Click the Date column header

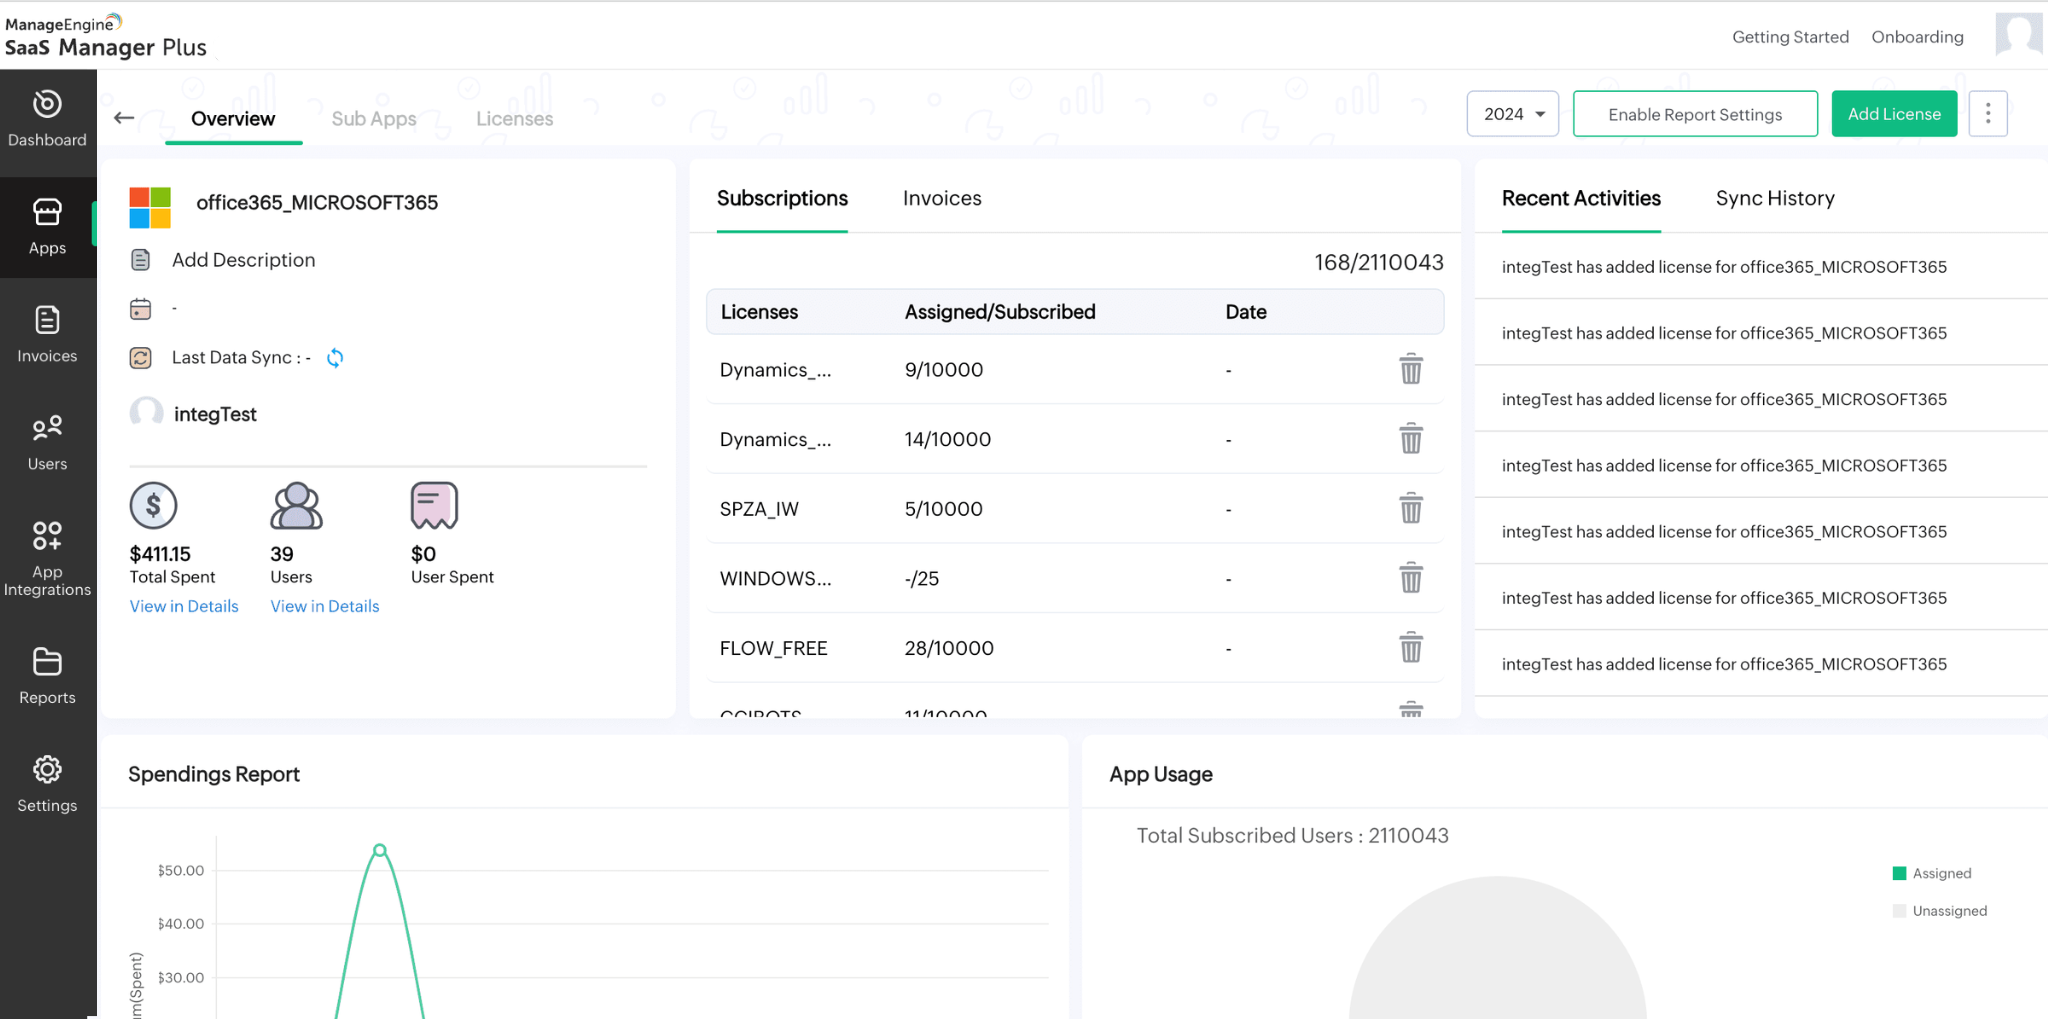[1246, 312]
